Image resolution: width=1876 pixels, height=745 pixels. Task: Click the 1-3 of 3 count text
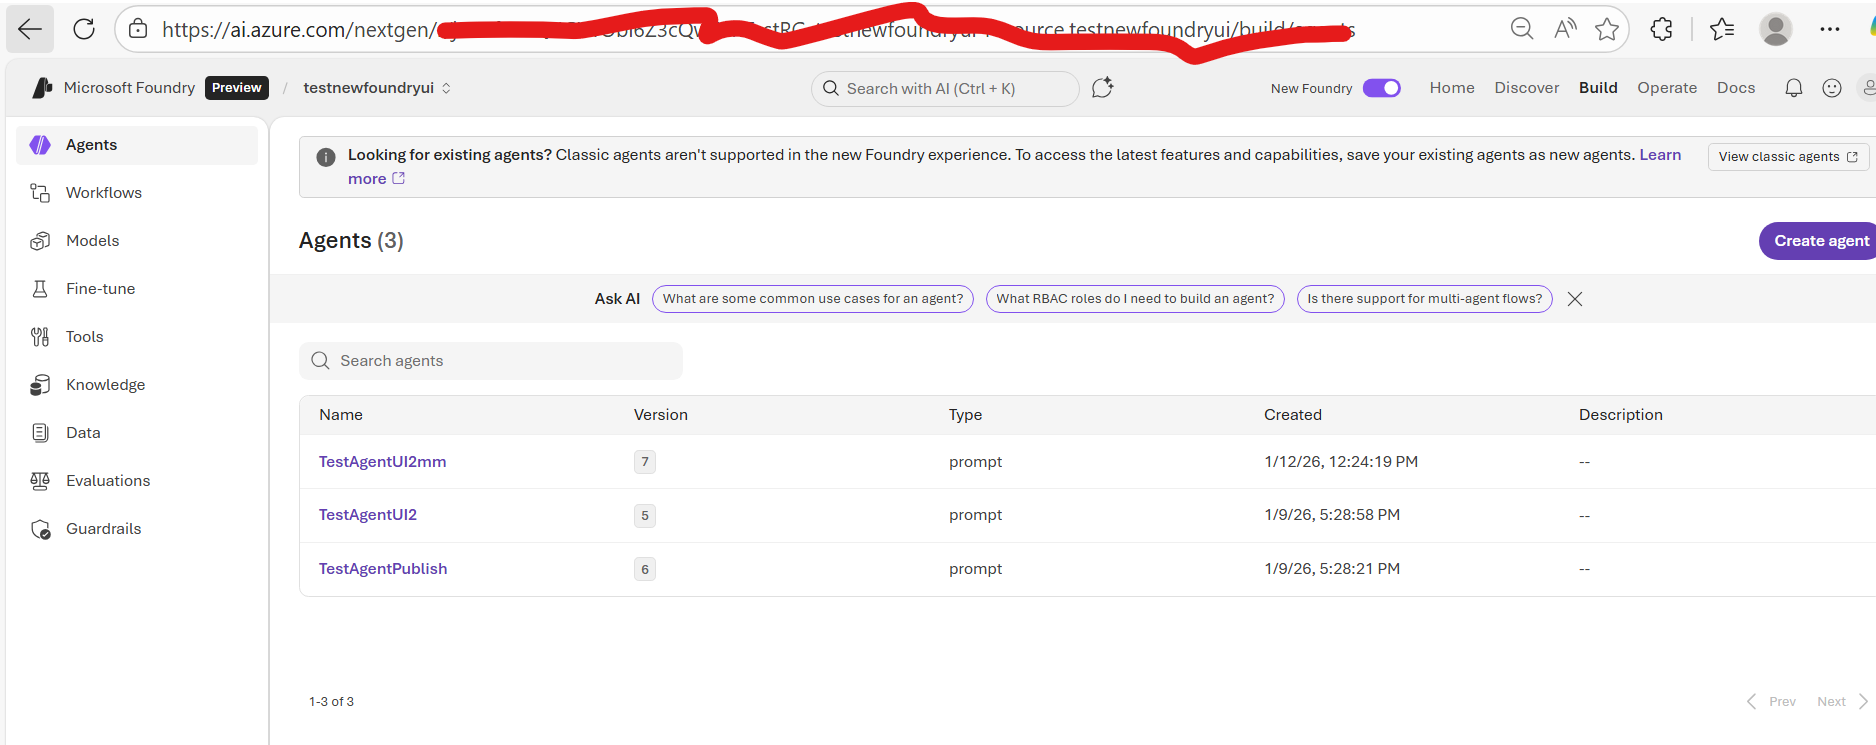pos(331,702)
